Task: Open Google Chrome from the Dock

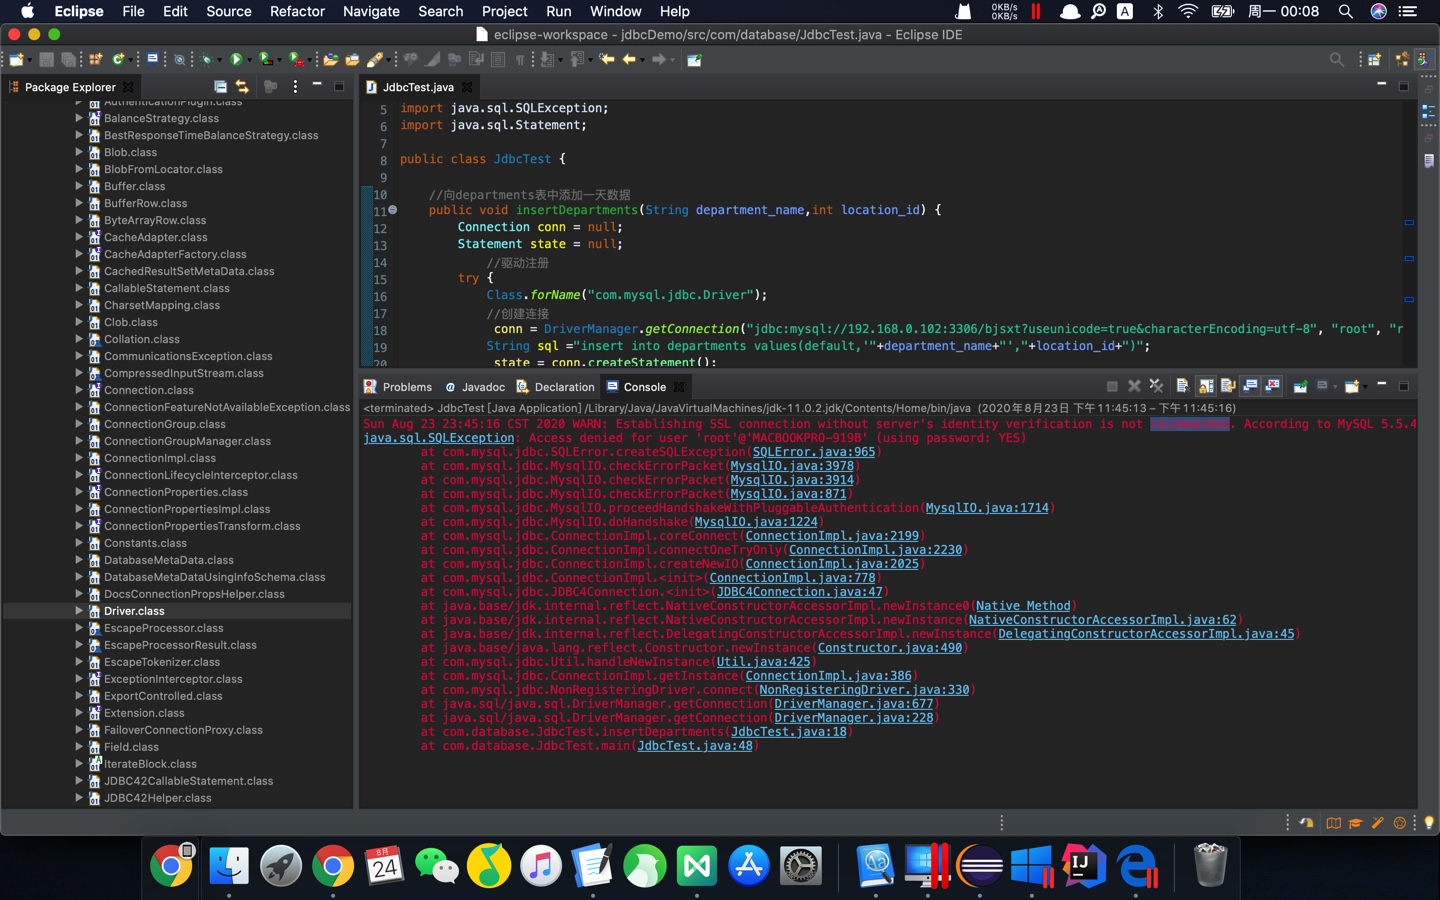Action: (333, 865)
